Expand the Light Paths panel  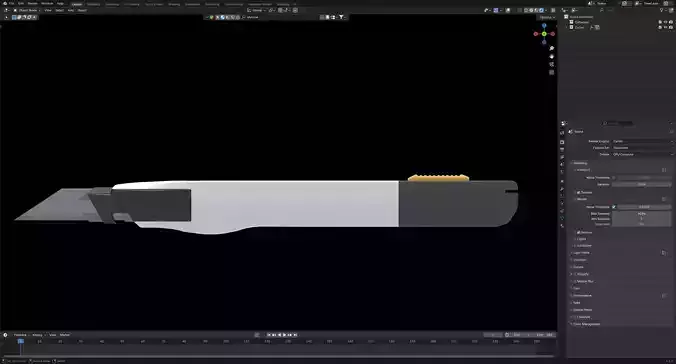(x=581, y=253)
